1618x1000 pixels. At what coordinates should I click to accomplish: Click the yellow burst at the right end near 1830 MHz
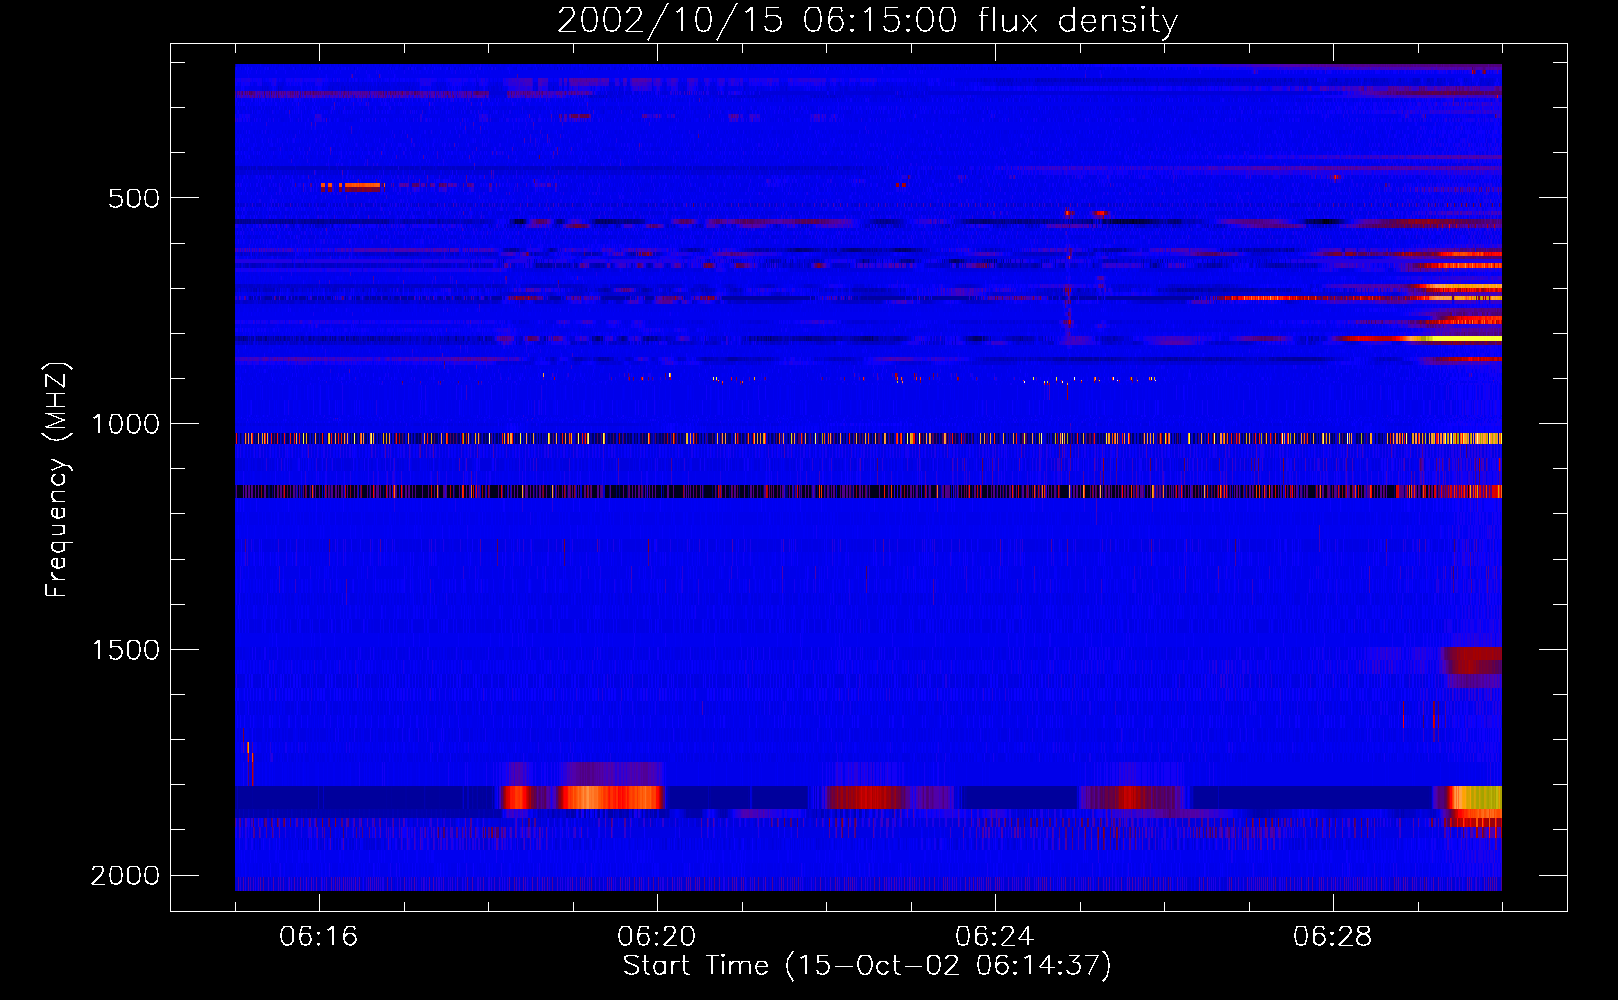pos(1476,797)
